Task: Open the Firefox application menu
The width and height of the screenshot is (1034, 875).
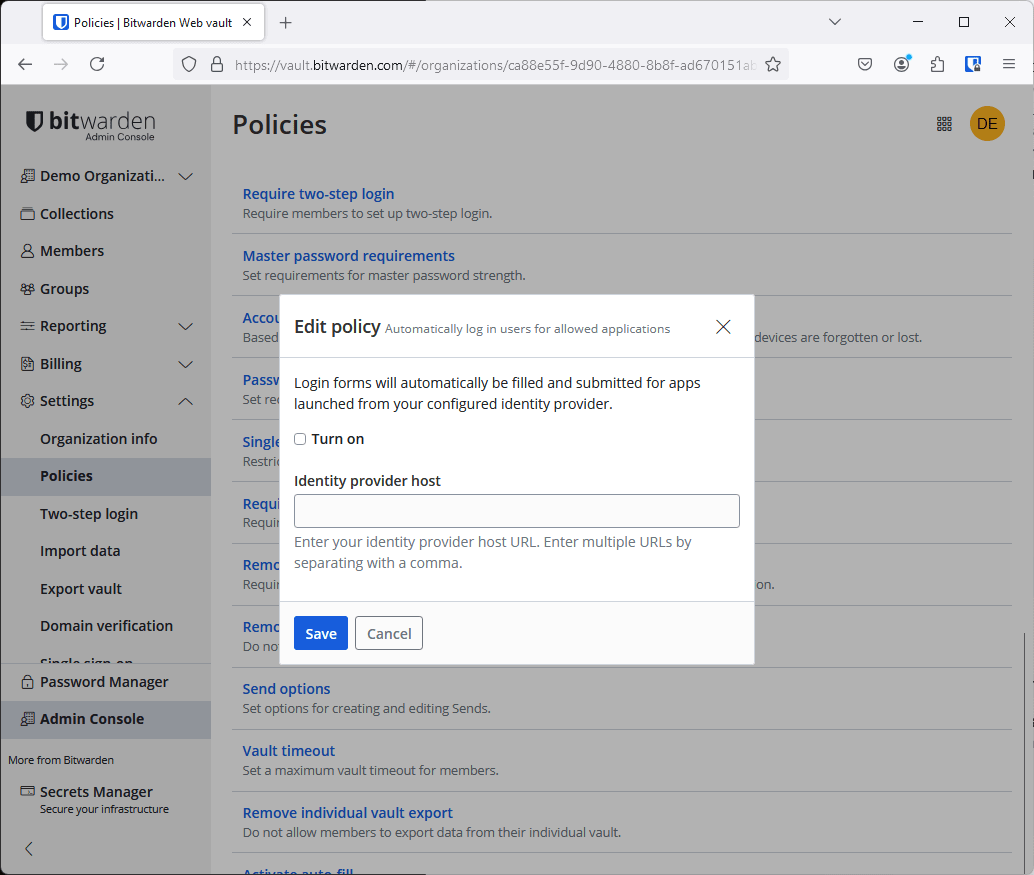Action: coord(1009,63)
